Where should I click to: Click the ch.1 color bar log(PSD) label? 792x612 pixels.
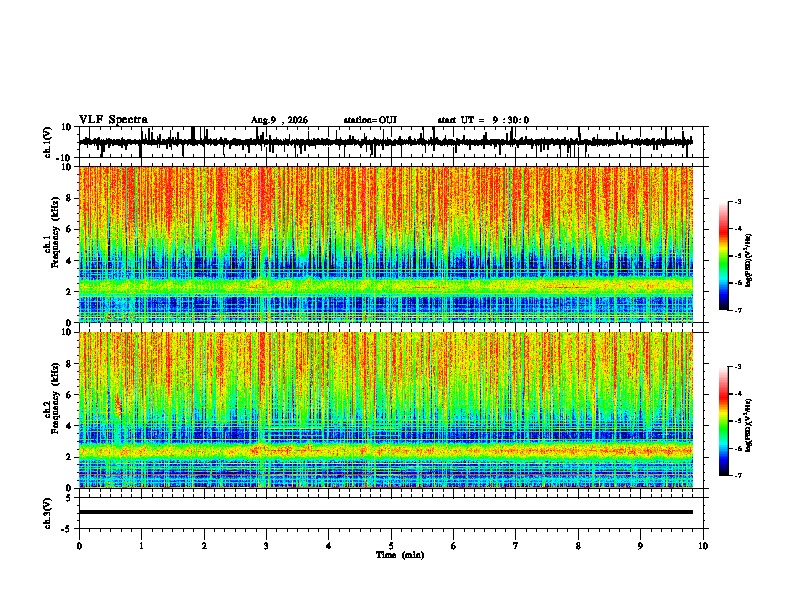749,260
